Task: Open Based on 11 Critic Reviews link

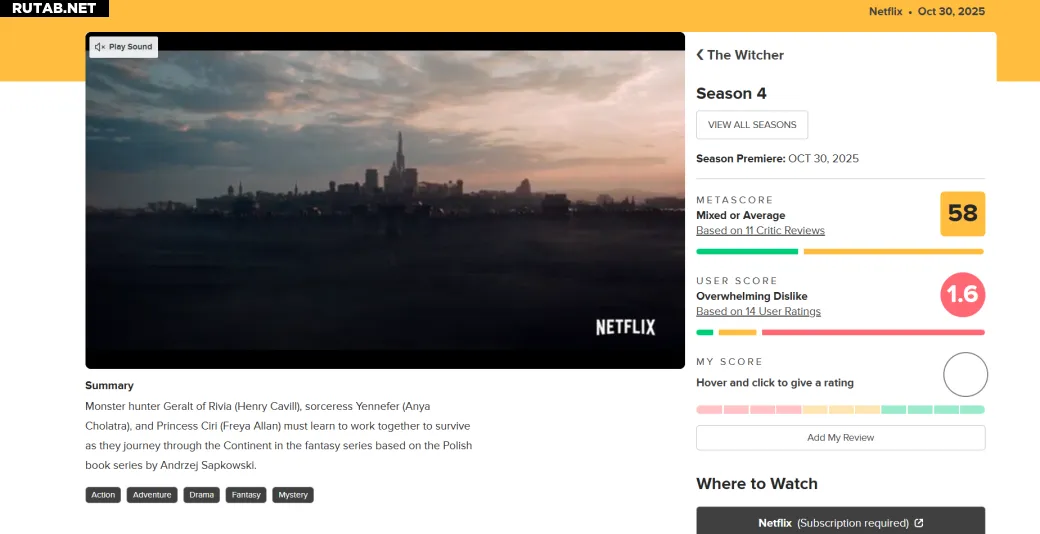Action: 760,231
